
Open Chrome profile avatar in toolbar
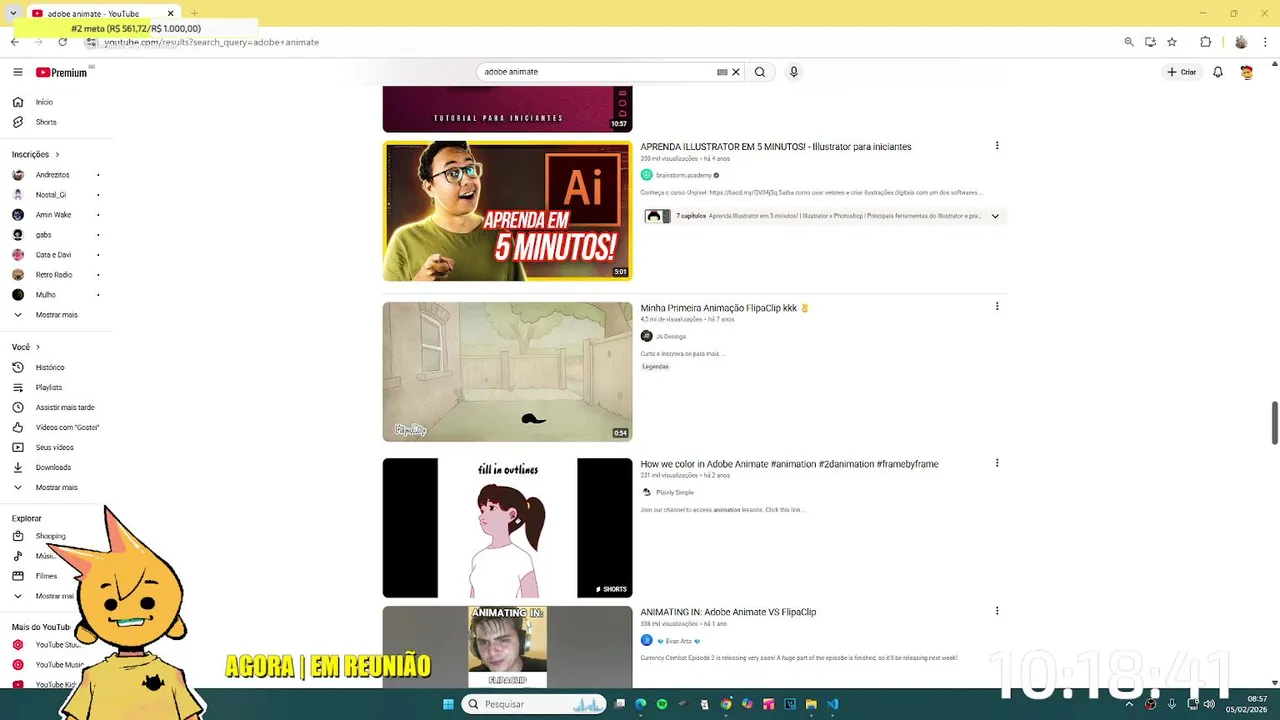1241,42
